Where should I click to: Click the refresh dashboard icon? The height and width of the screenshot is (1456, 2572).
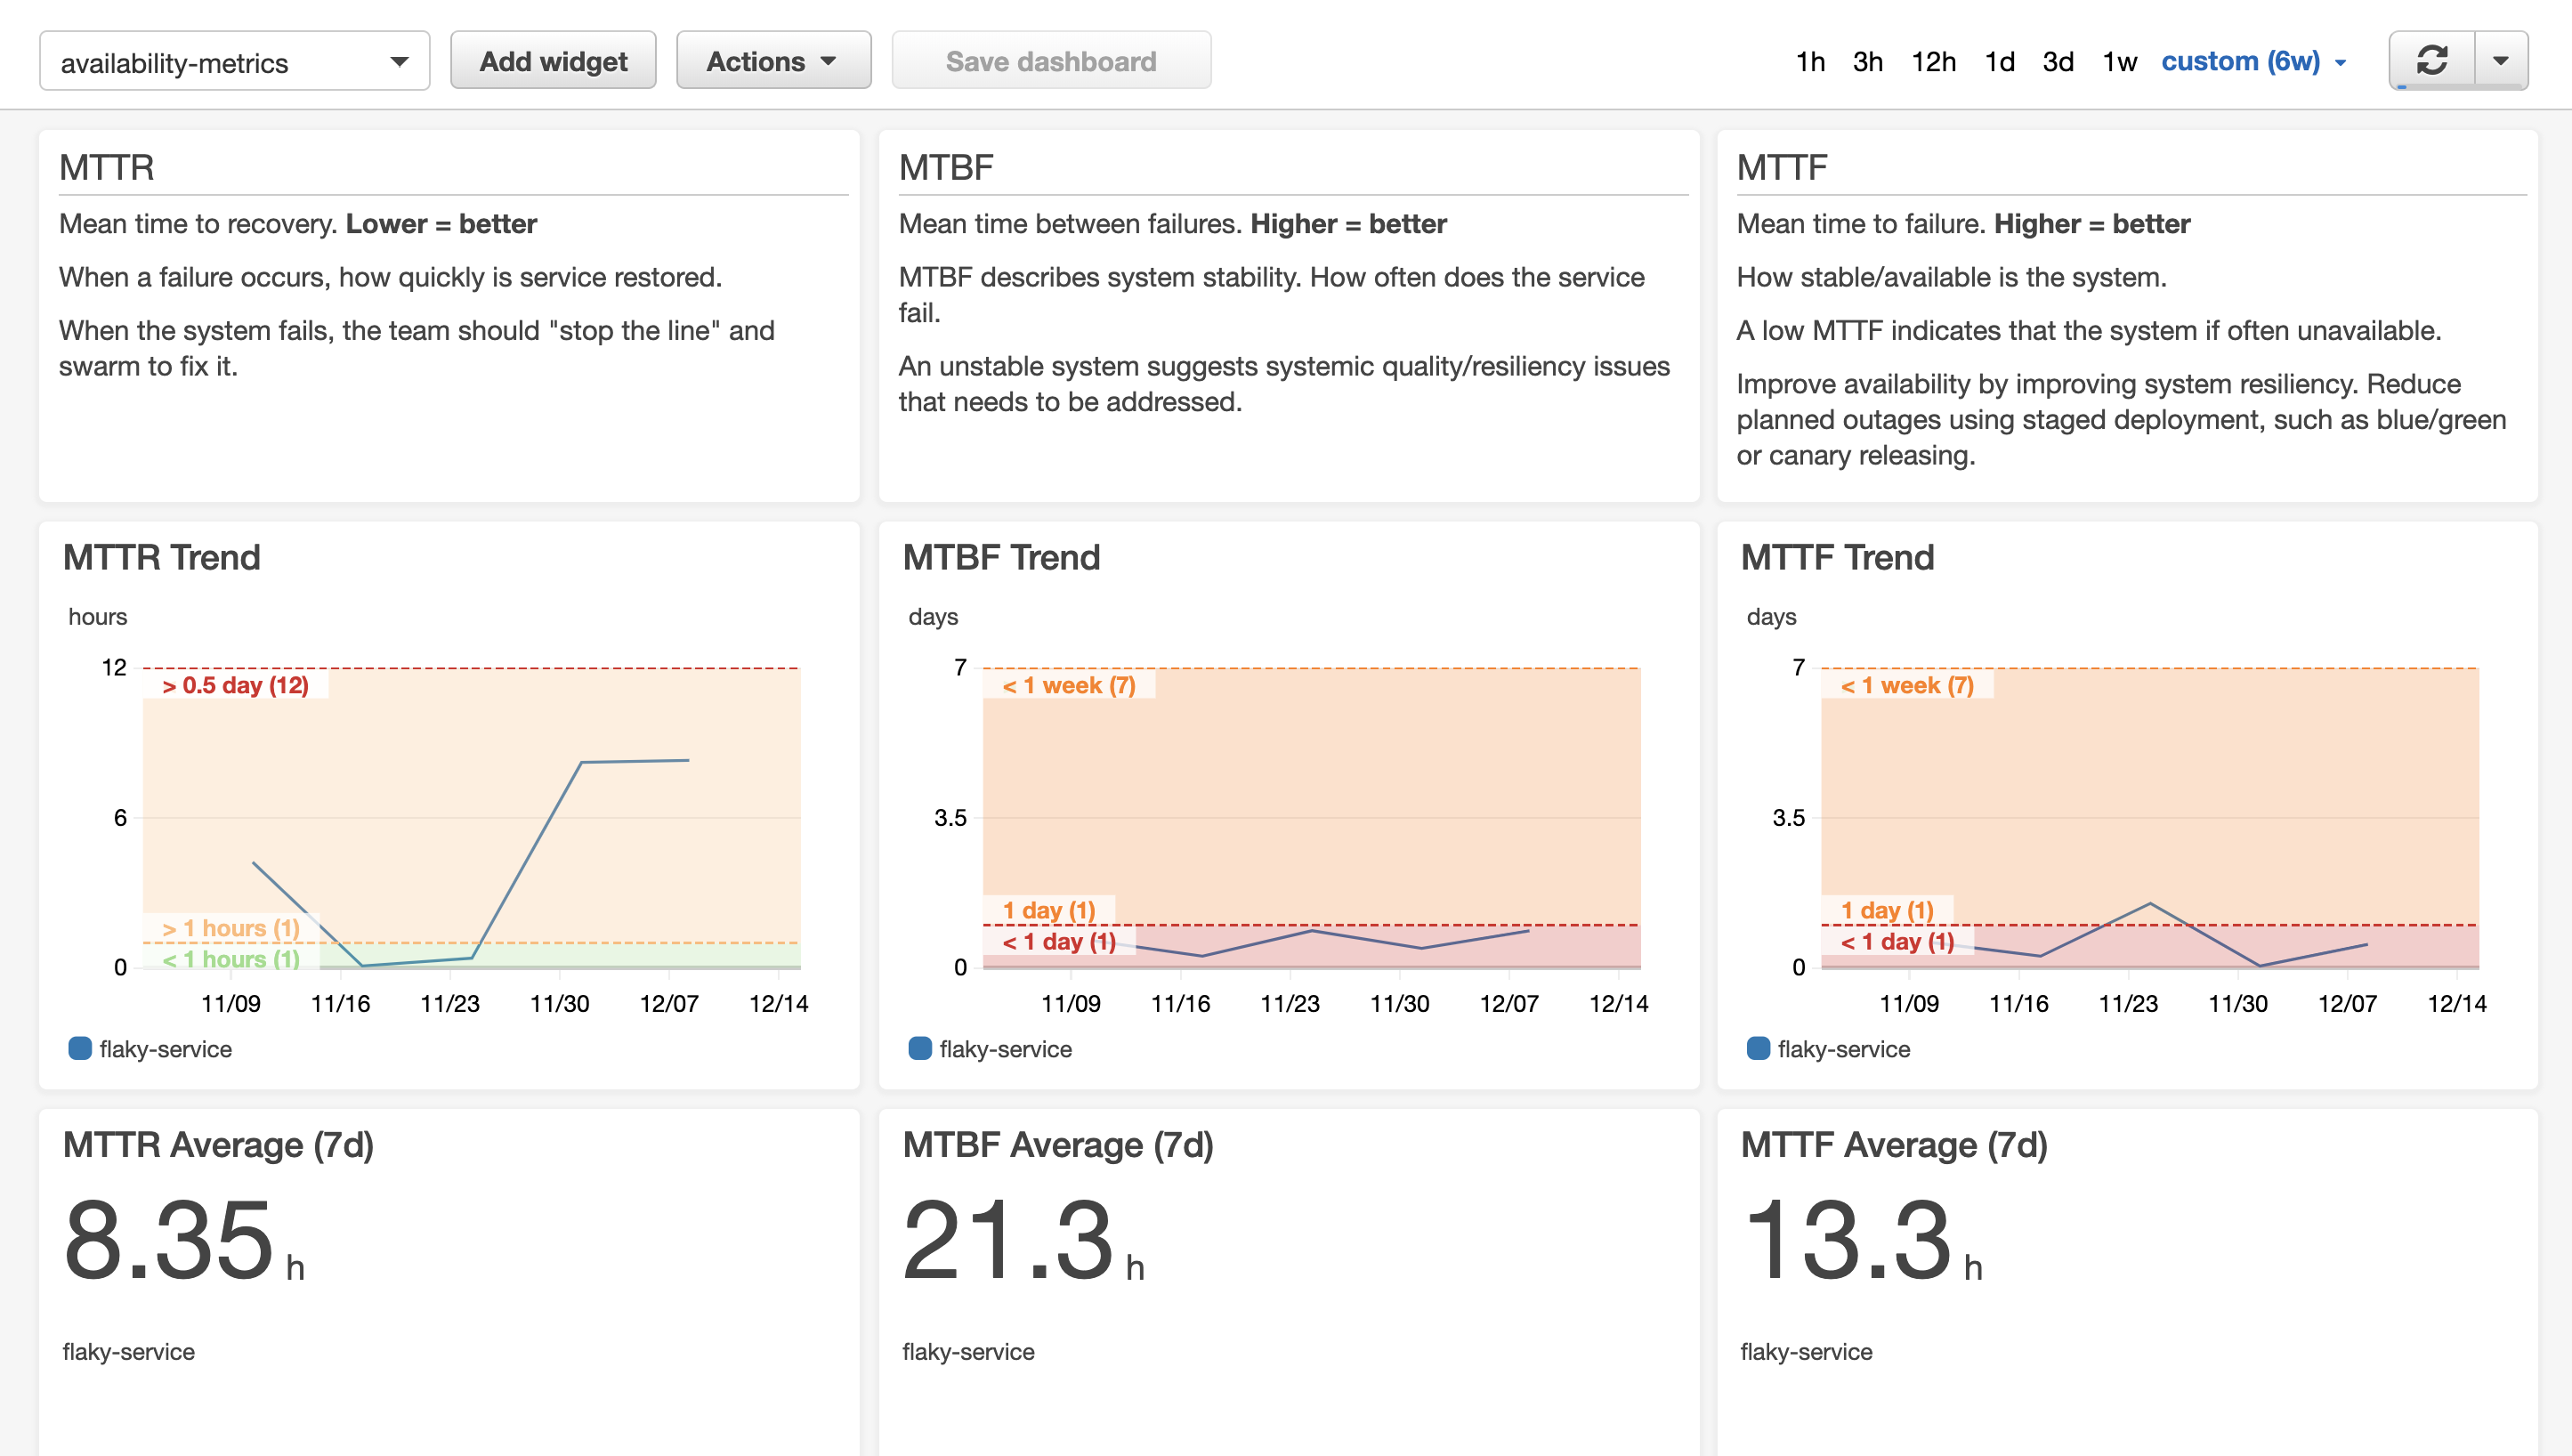tap(2431, 61)
